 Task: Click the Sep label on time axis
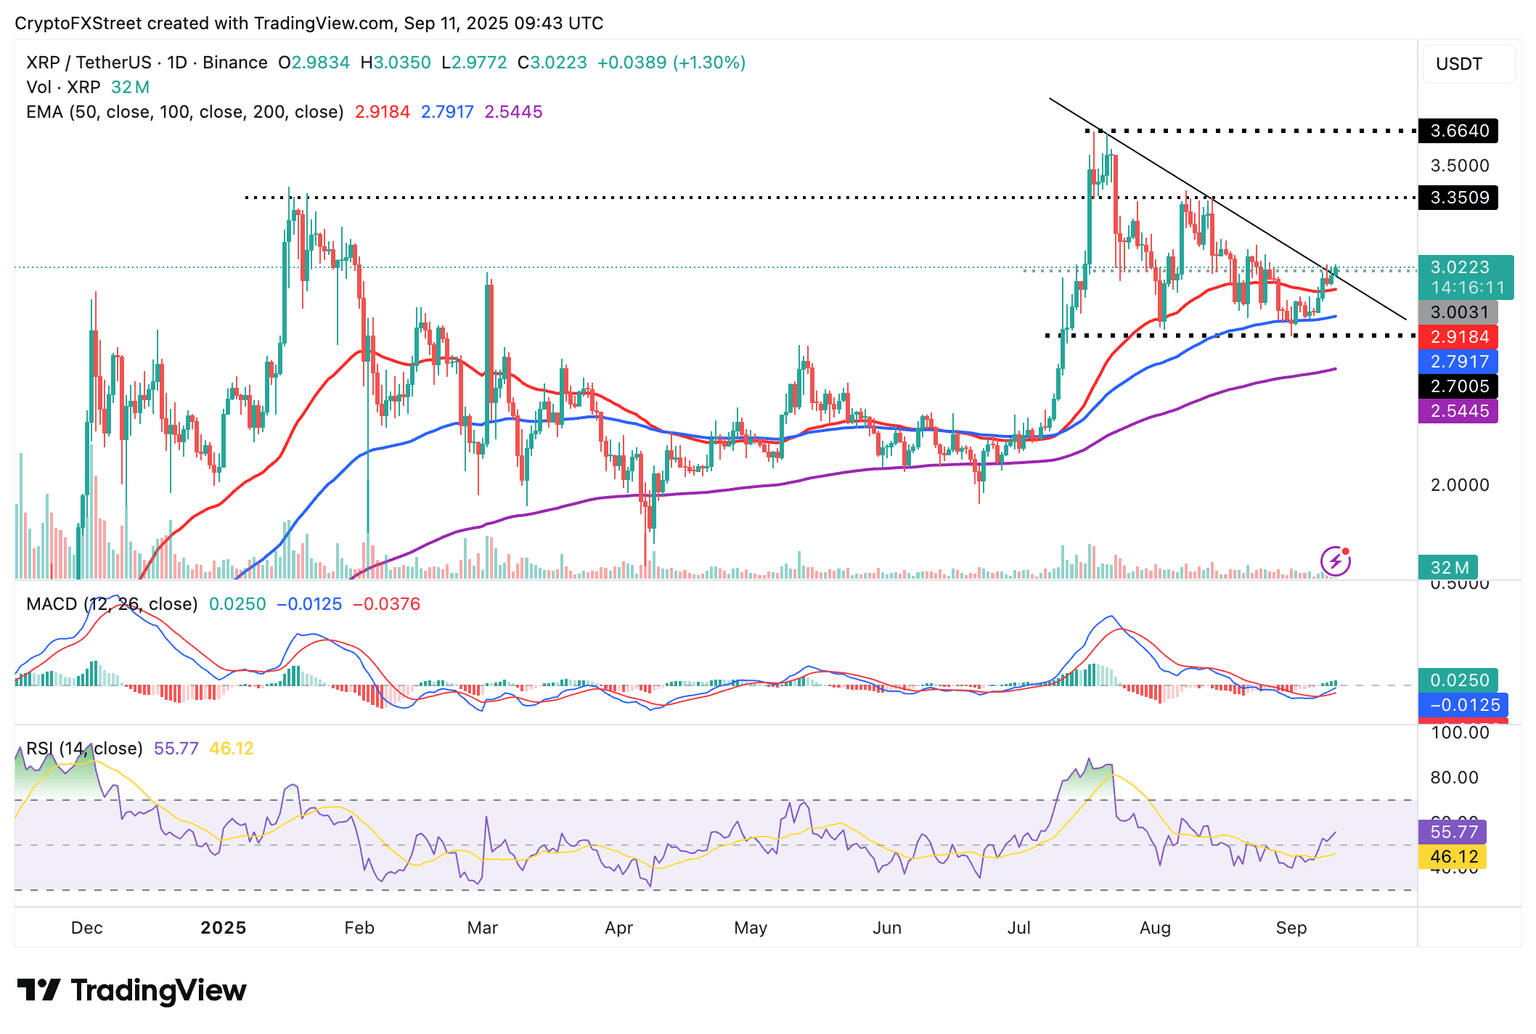[x=1291, y=928]
